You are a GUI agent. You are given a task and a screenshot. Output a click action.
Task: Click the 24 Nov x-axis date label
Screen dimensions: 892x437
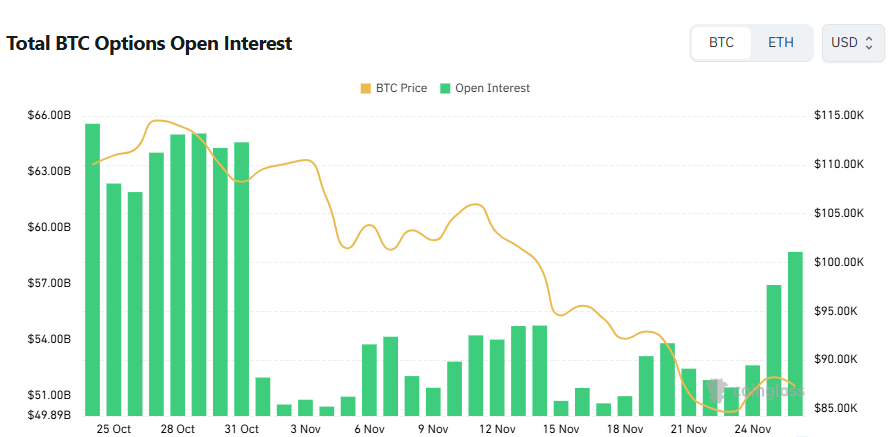click(753, 429)
